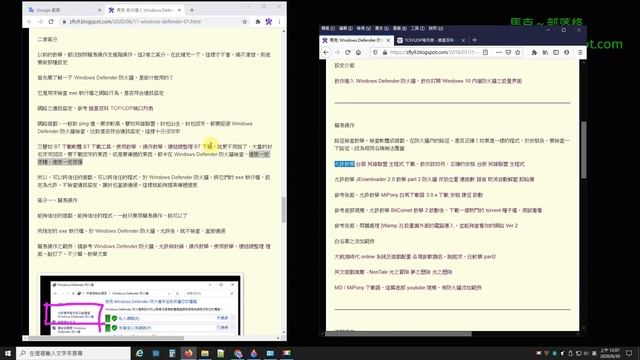The height and width of the screenshot is (360, 640).
Task: Open the first menu (File) in Firefox menu bar
Action: [328, 28]
